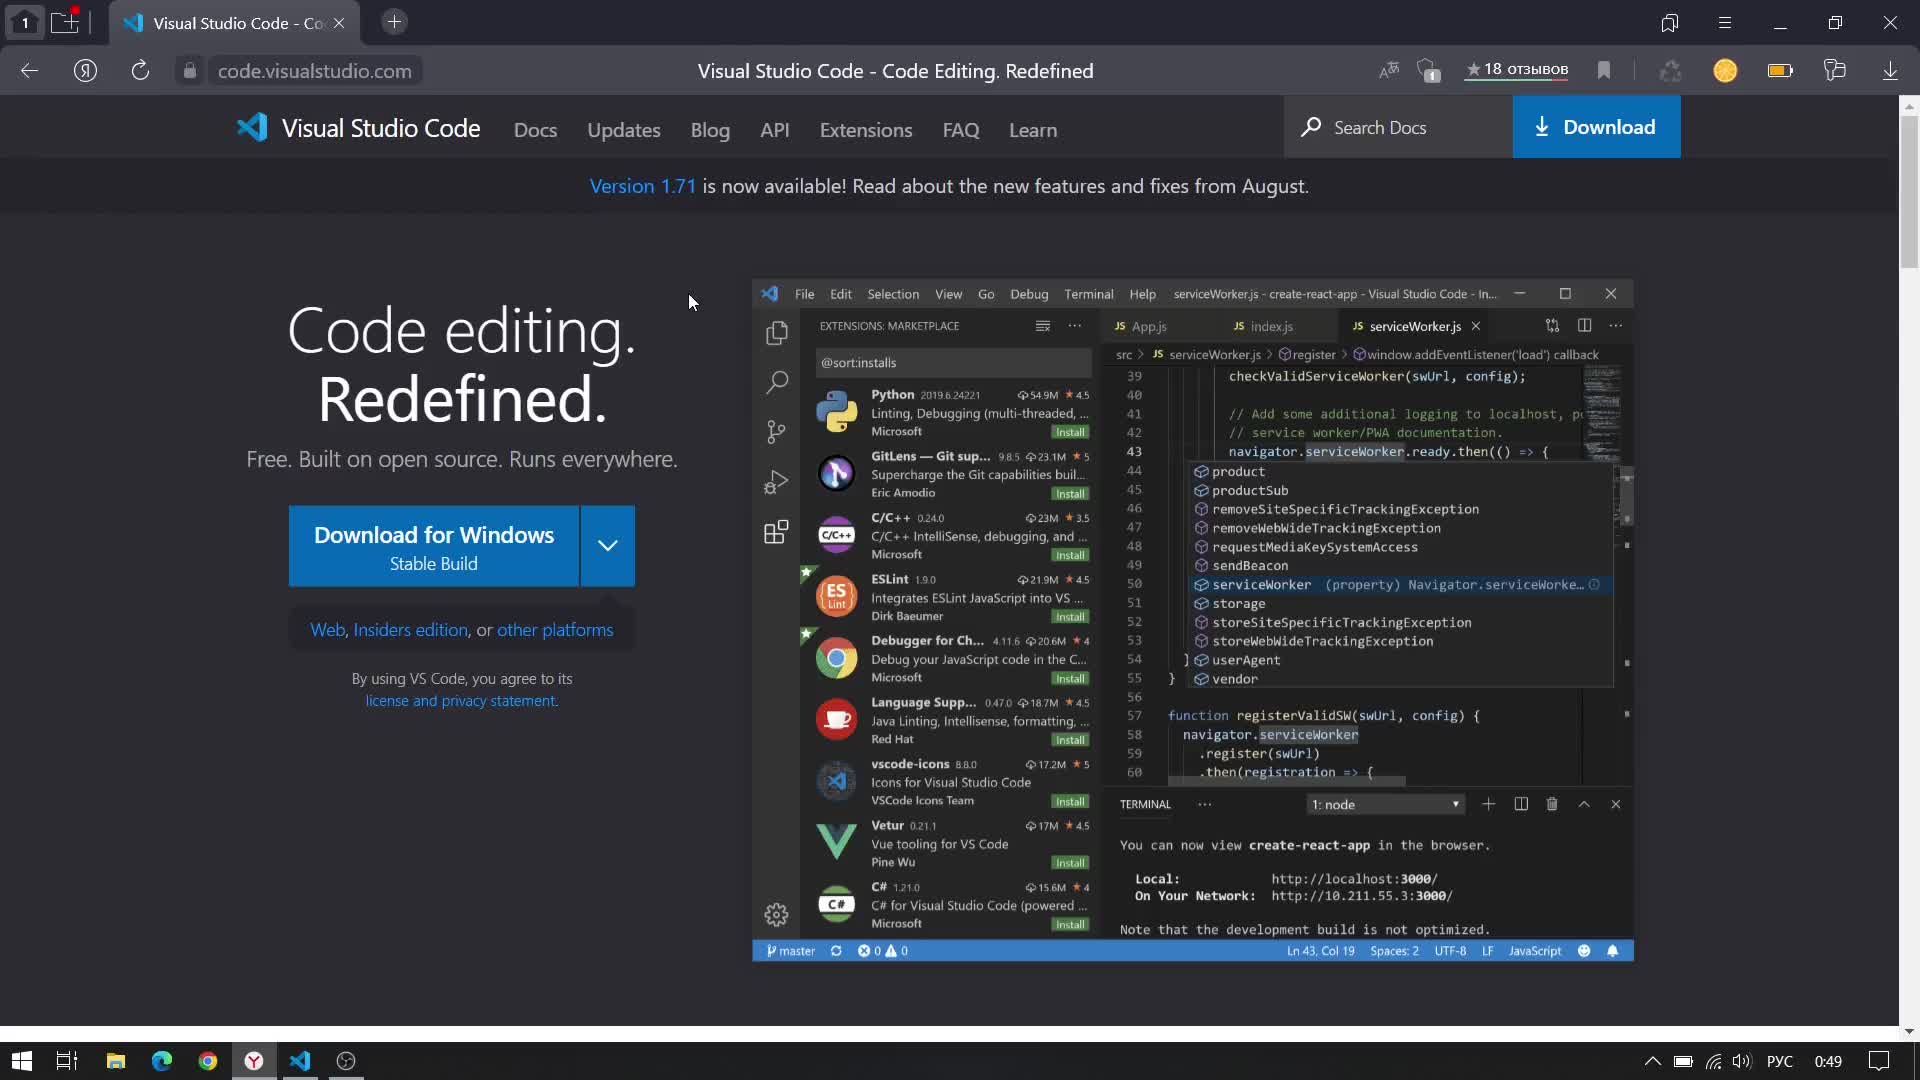
Task: Open the Insiders edition link
Action: click(410, 630)
